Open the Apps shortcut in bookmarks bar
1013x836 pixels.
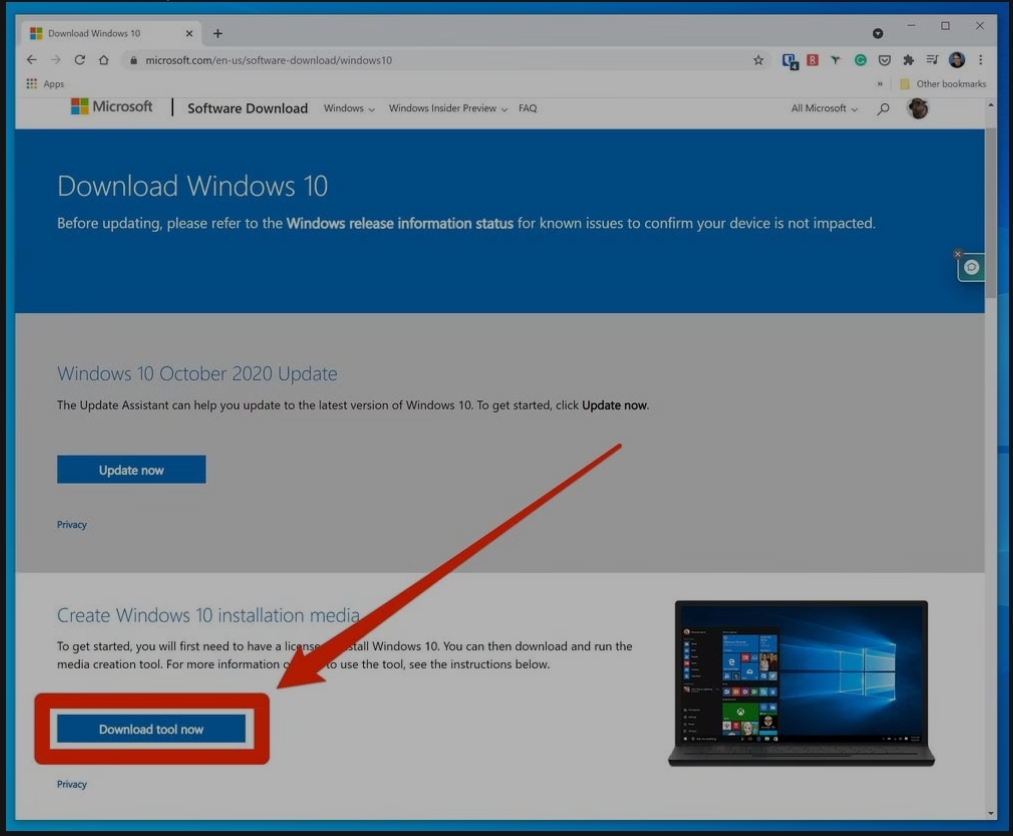click(45, 84)
